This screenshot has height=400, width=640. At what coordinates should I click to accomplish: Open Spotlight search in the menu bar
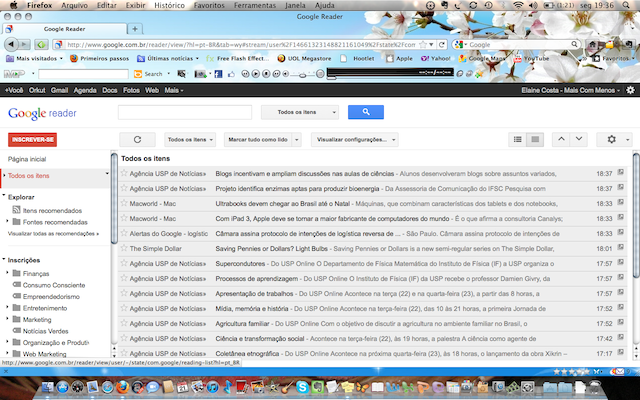(626, 5)
